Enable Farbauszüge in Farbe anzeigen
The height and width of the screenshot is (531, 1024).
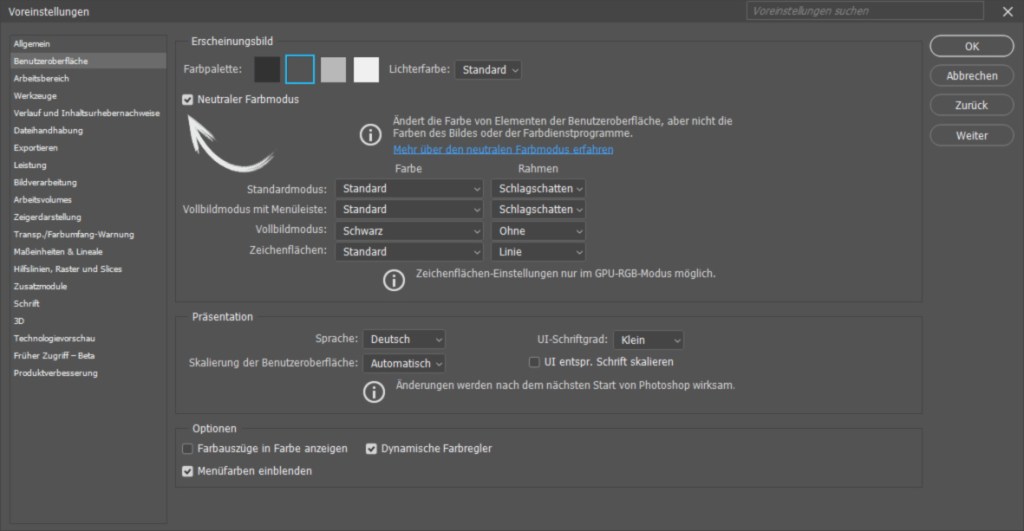pos(188,449)
